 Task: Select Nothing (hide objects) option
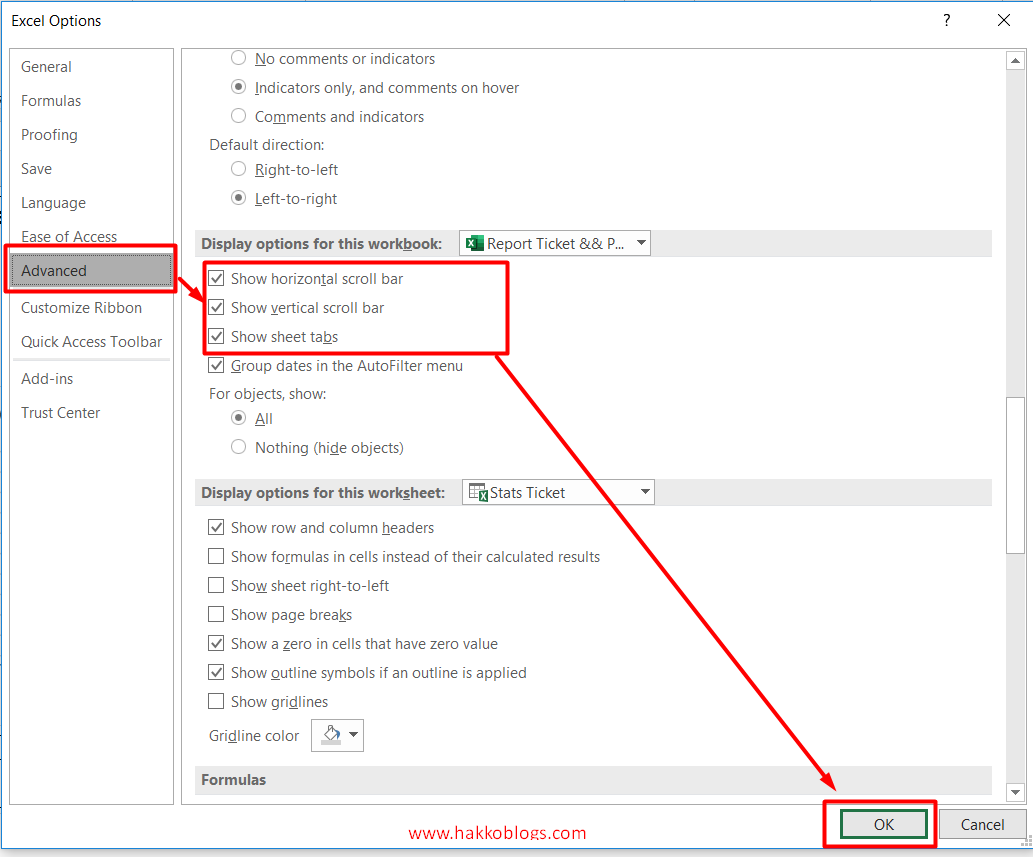(238, 446)
